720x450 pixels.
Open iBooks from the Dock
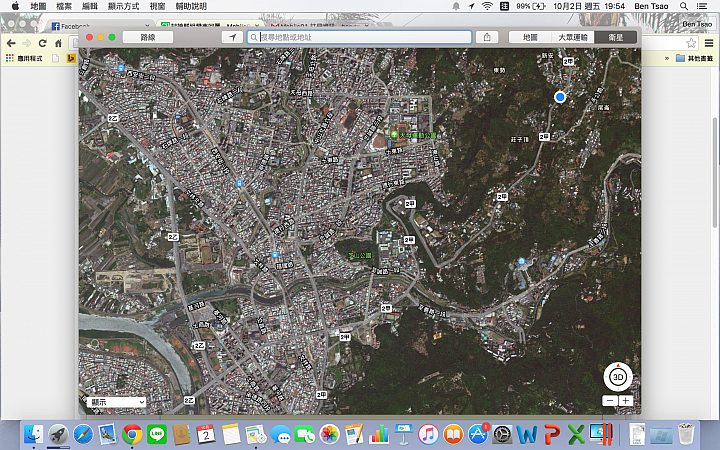click(453, 434)
